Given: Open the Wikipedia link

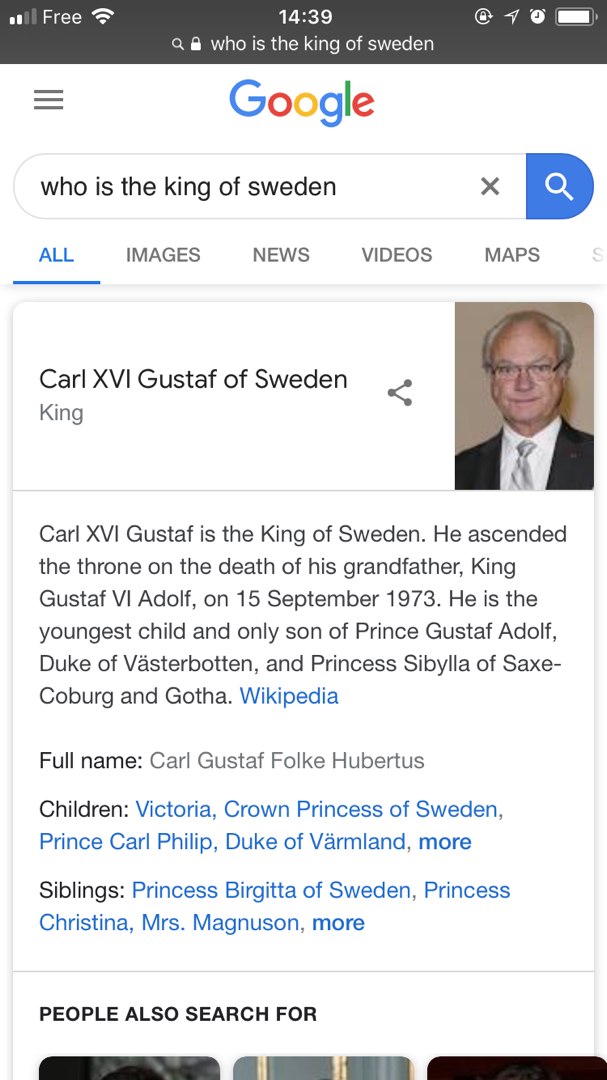Looking at the screenshot, I should click(x=289, y=696).
